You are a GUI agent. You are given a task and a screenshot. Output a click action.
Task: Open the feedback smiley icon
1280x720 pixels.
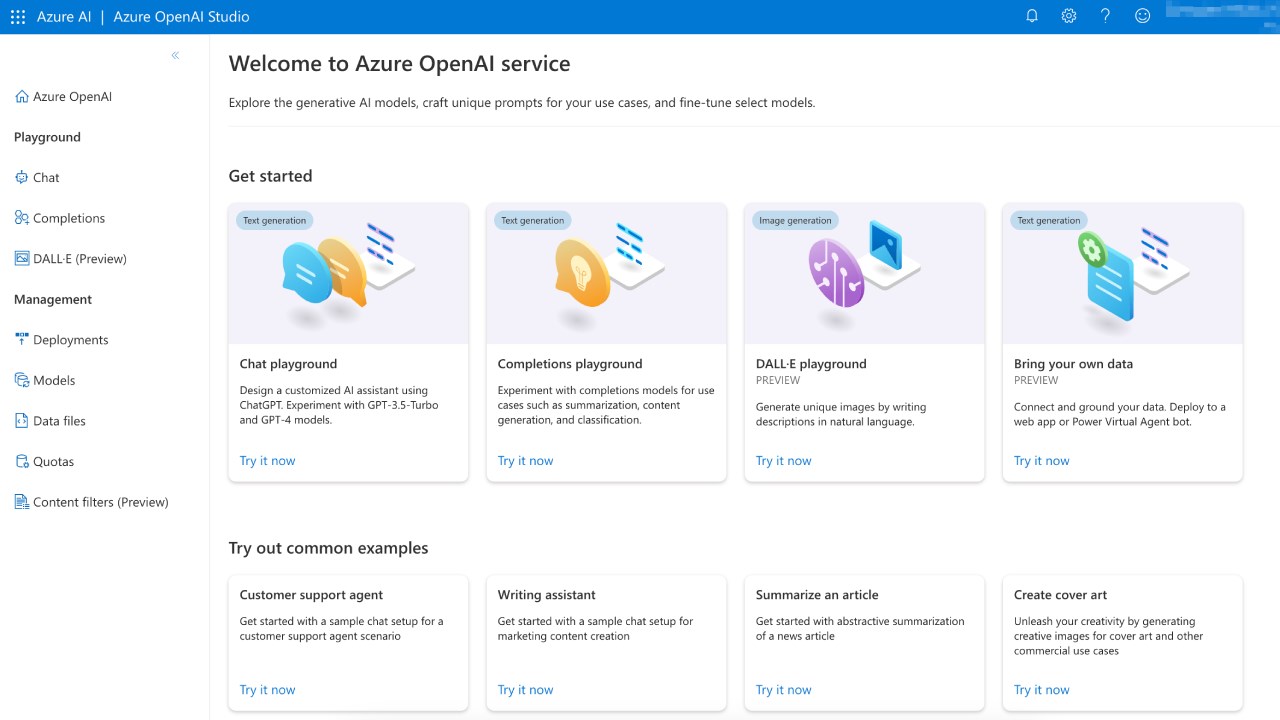tap(1142, 17)
